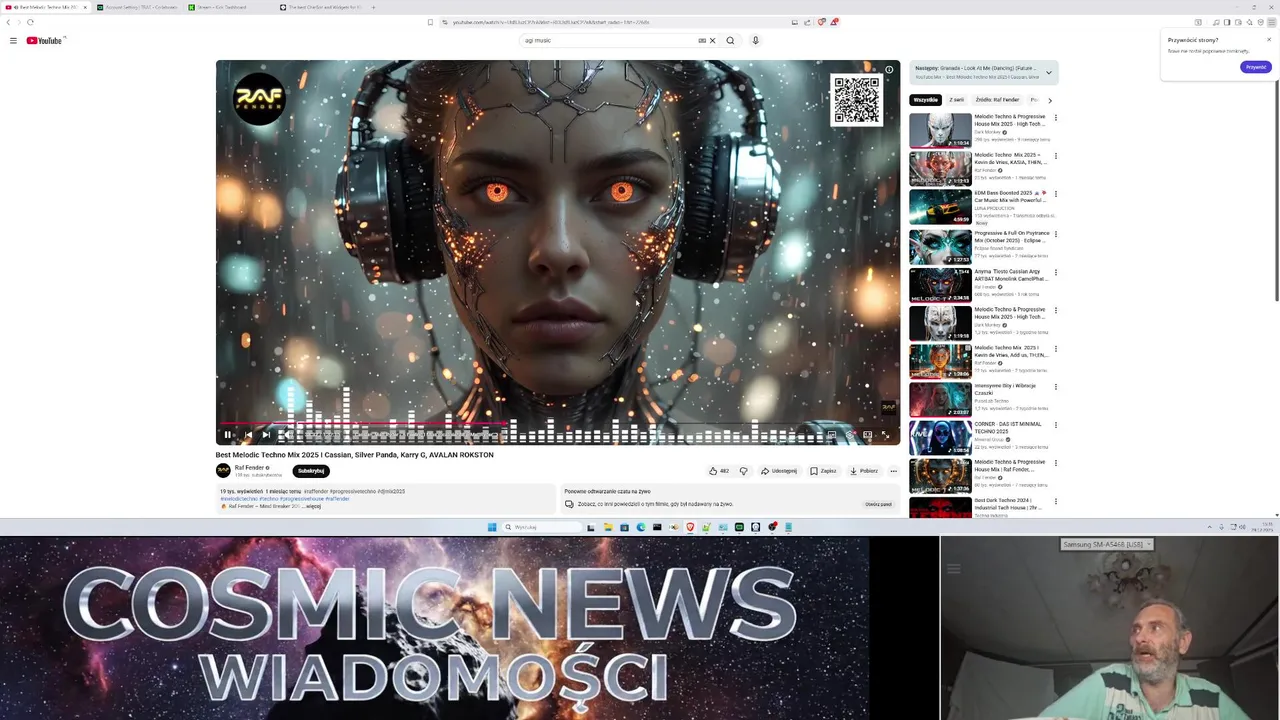Open the EDM Bass Boosted 2025 thumbnail
1280x720 pixels.
pos(940,207)
